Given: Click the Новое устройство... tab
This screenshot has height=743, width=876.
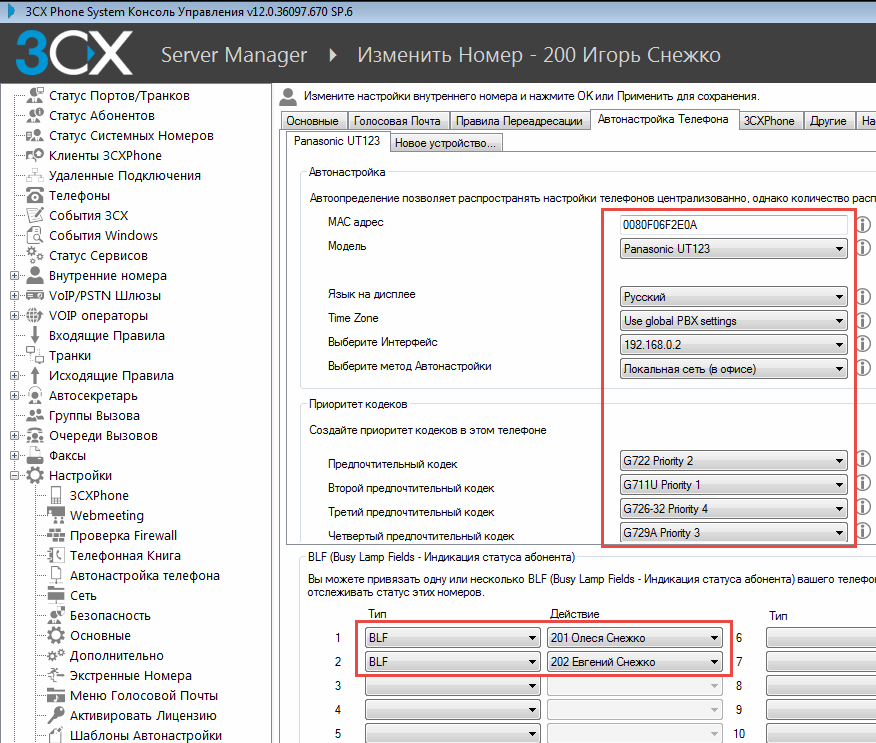Looking at the screenshot, I should point(446,143).
